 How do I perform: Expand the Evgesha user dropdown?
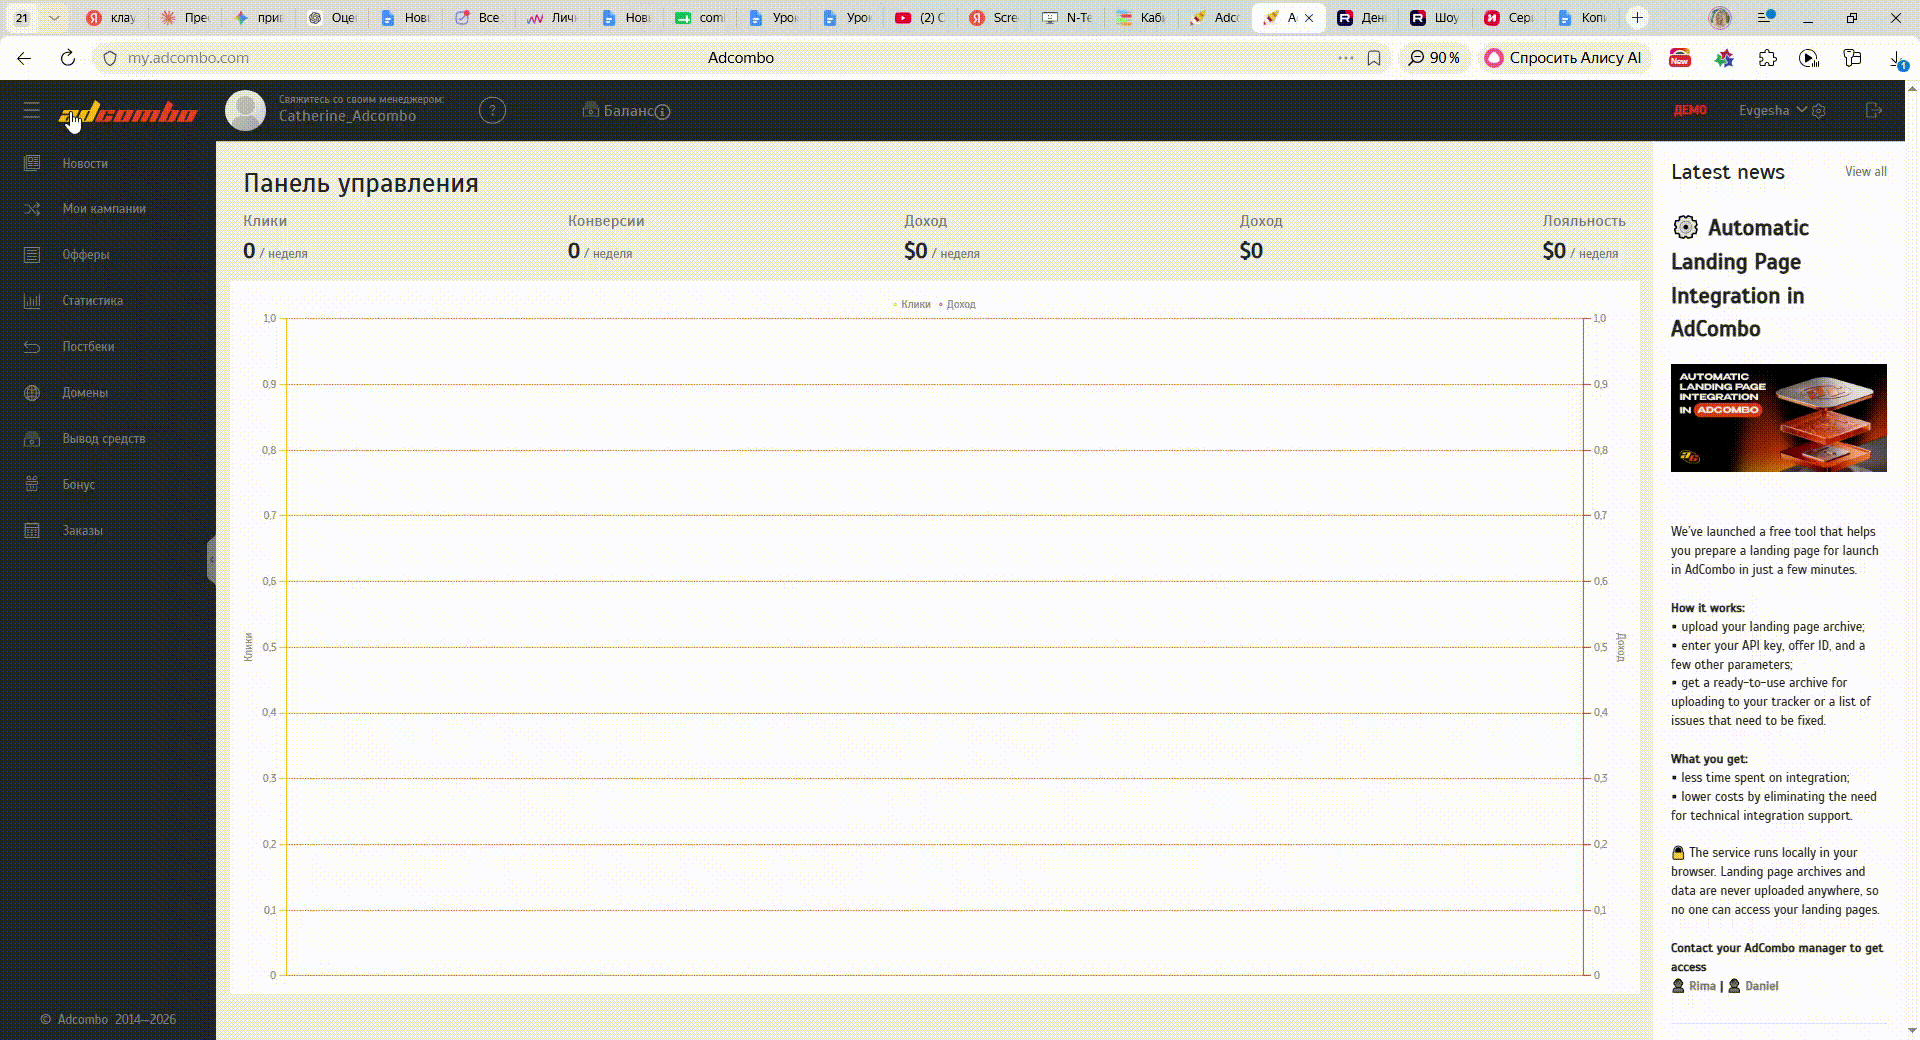(x=1772, y=110)
